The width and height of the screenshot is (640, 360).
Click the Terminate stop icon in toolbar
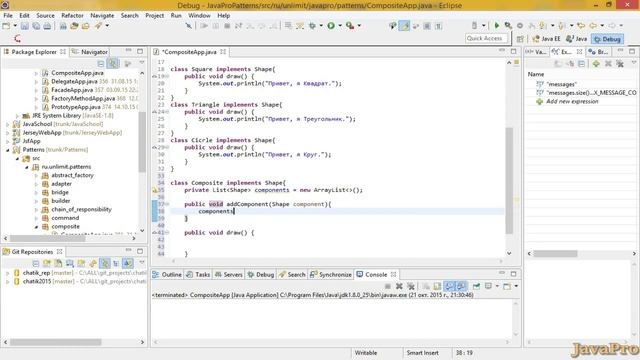pyautogui.click(x=227, y=26)
